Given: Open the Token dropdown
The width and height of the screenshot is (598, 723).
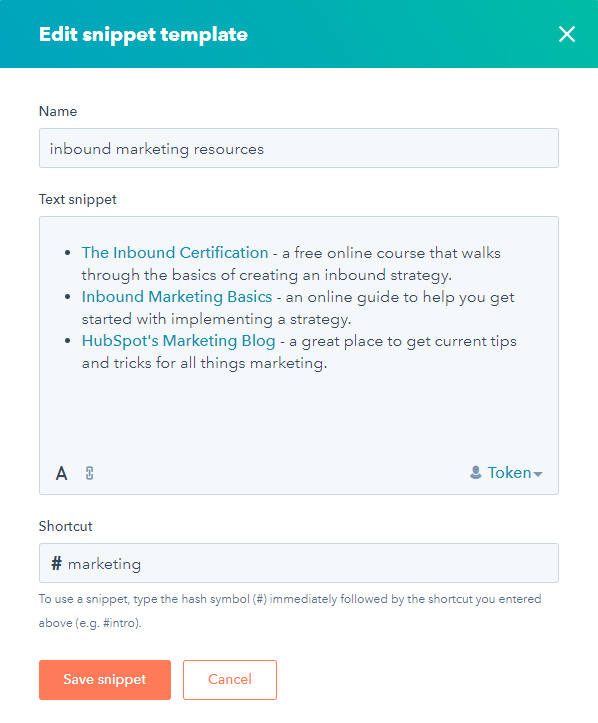Looking at the screenshot, I should (506, 473).
